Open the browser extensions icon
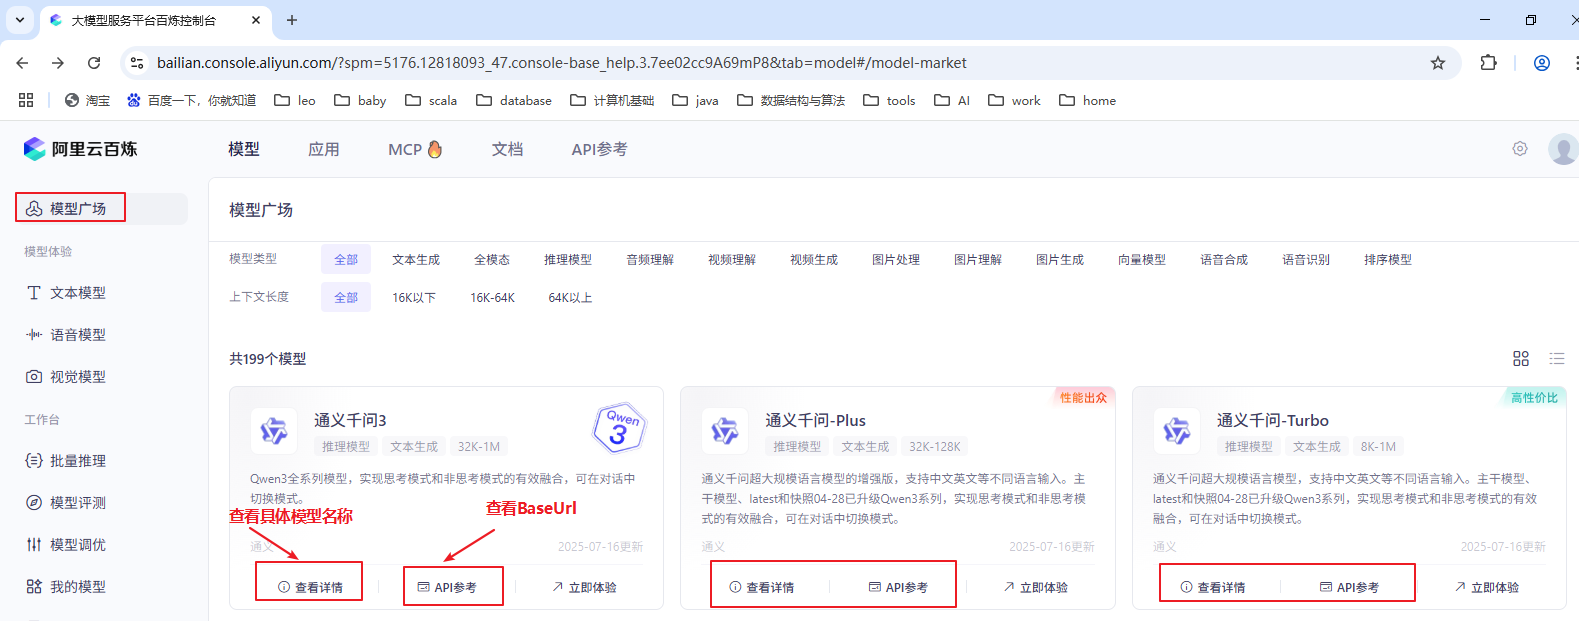The width and height of the screenshot is (1579, 621). click(1488, 63)
